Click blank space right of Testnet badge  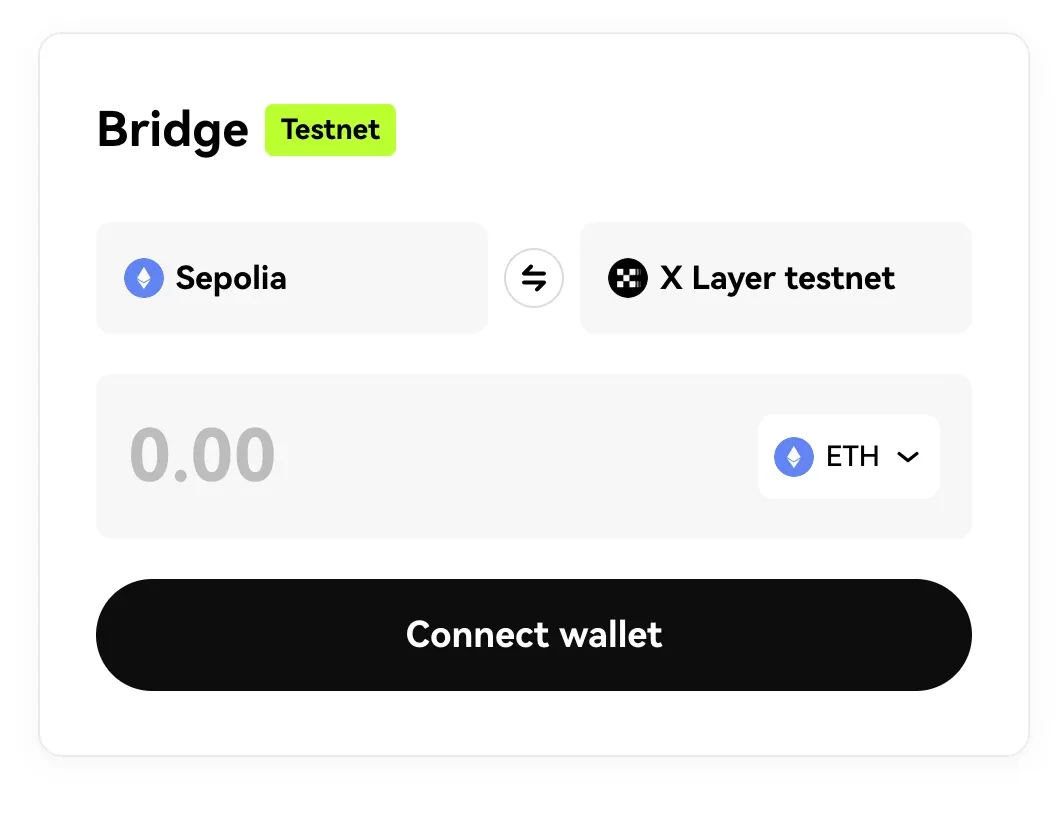(x=679, y=130)
